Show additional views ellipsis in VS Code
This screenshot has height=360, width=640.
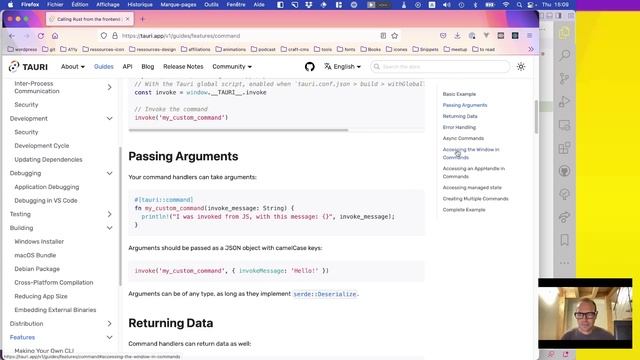[564, 263]
